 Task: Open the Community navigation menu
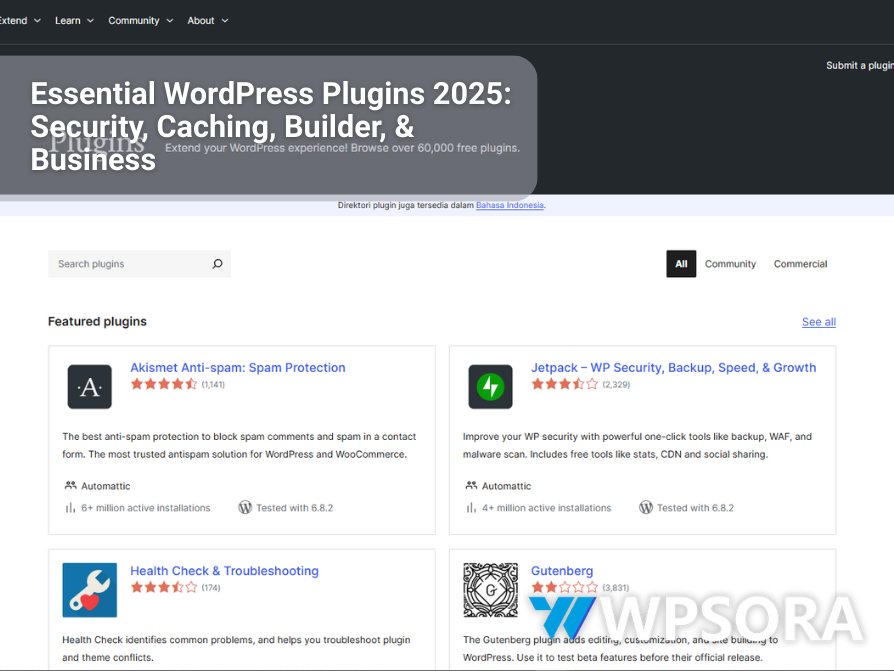click(x=134, y=21)
